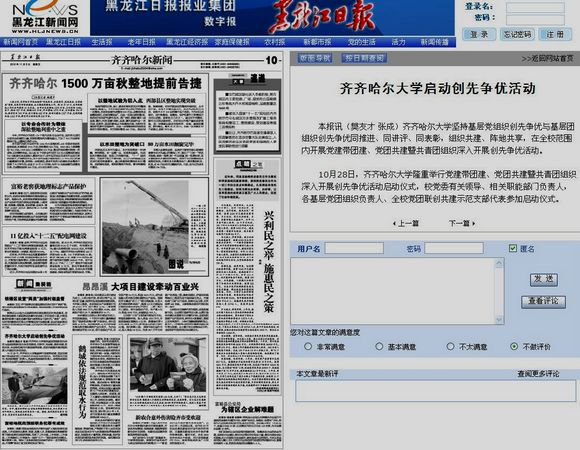Screen dimensions: 580x450
Task: Click comment box scroll up arrow
Action: 499,263
